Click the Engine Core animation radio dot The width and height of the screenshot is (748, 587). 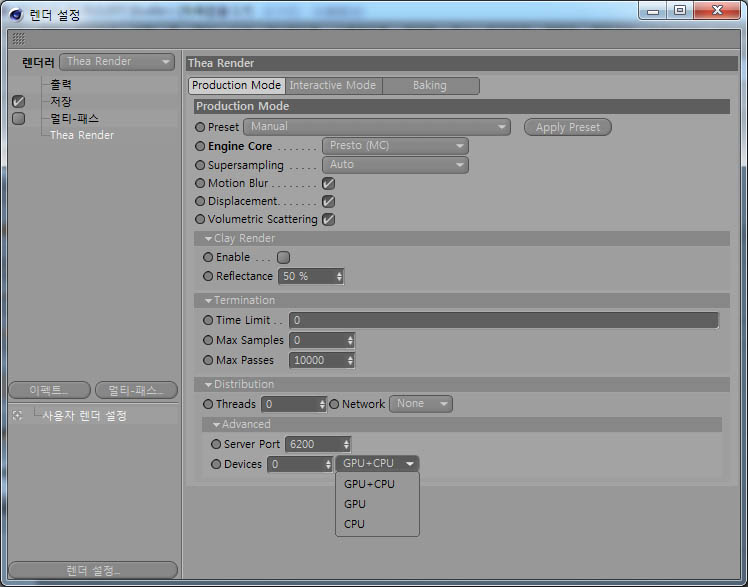pyautogui.click(x=200, y=146)
